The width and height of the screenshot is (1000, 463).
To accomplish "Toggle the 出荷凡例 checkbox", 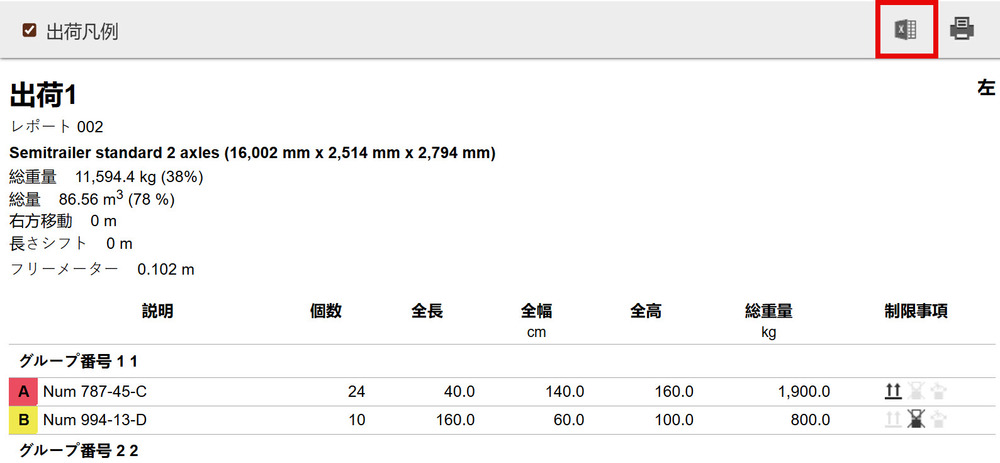I will click(x=30, y=31).
